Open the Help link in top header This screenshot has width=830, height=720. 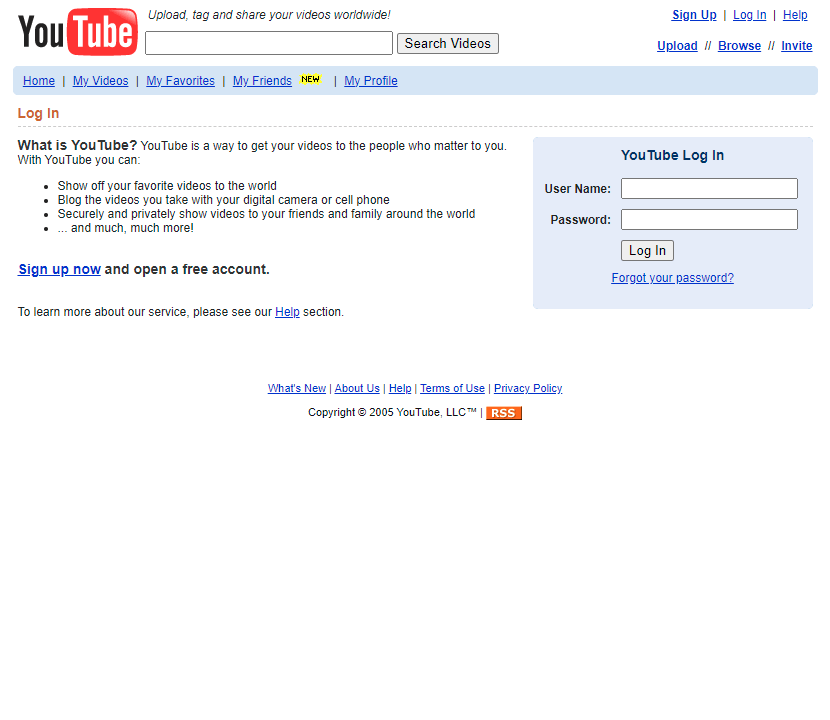coord(795,15)
